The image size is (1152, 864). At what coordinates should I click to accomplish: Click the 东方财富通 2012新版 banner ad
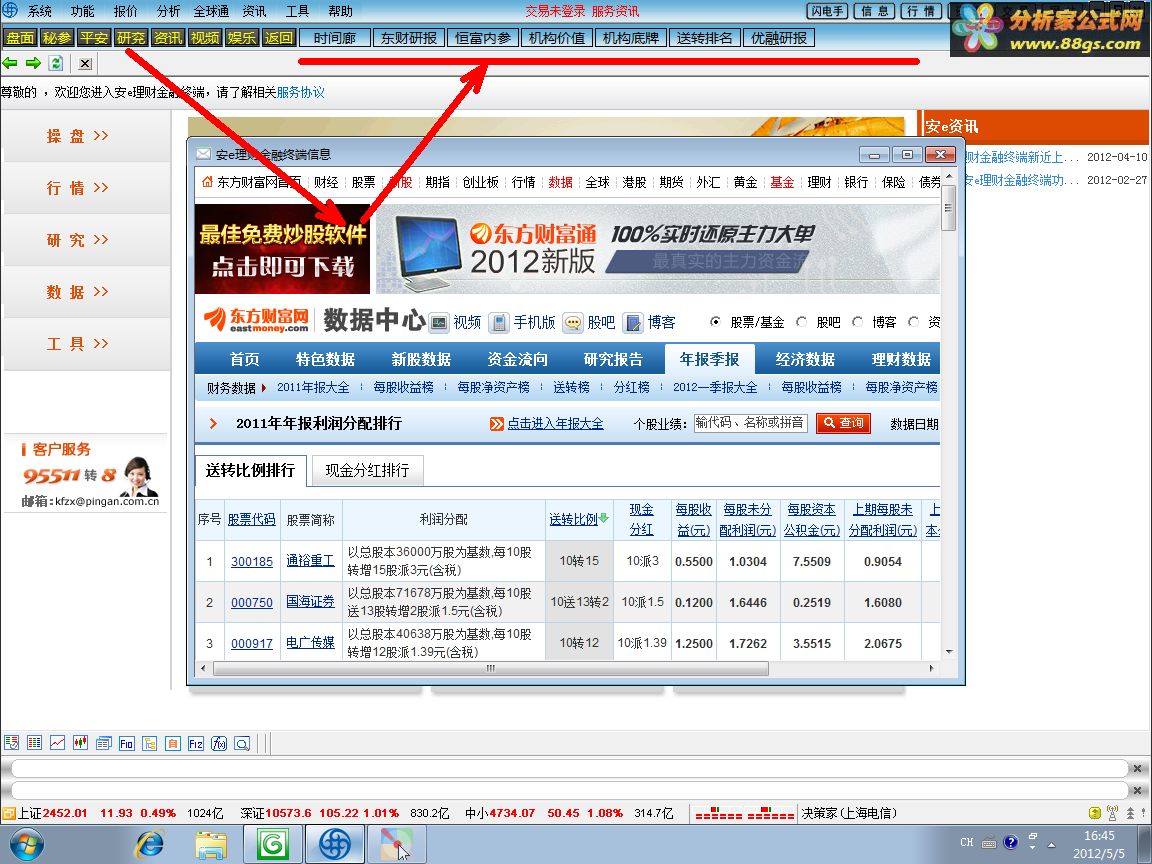[658, 249]
